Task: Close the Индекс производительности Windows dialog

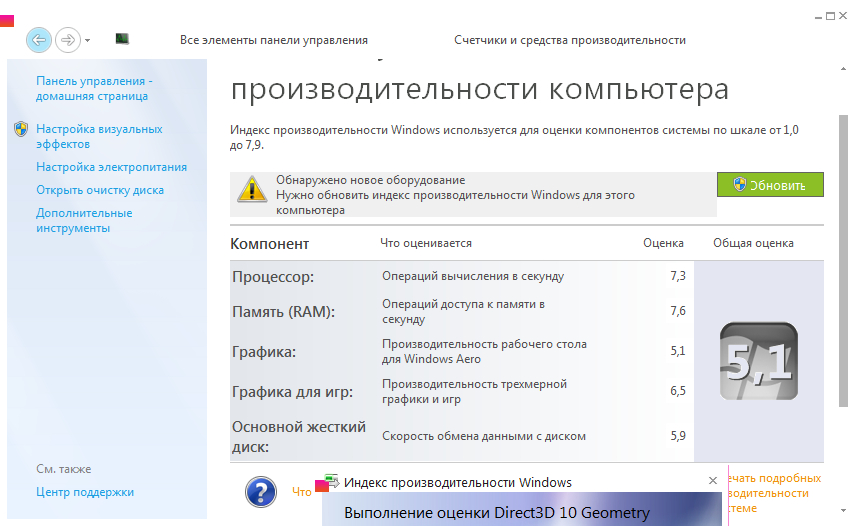Action: (712, 481)
